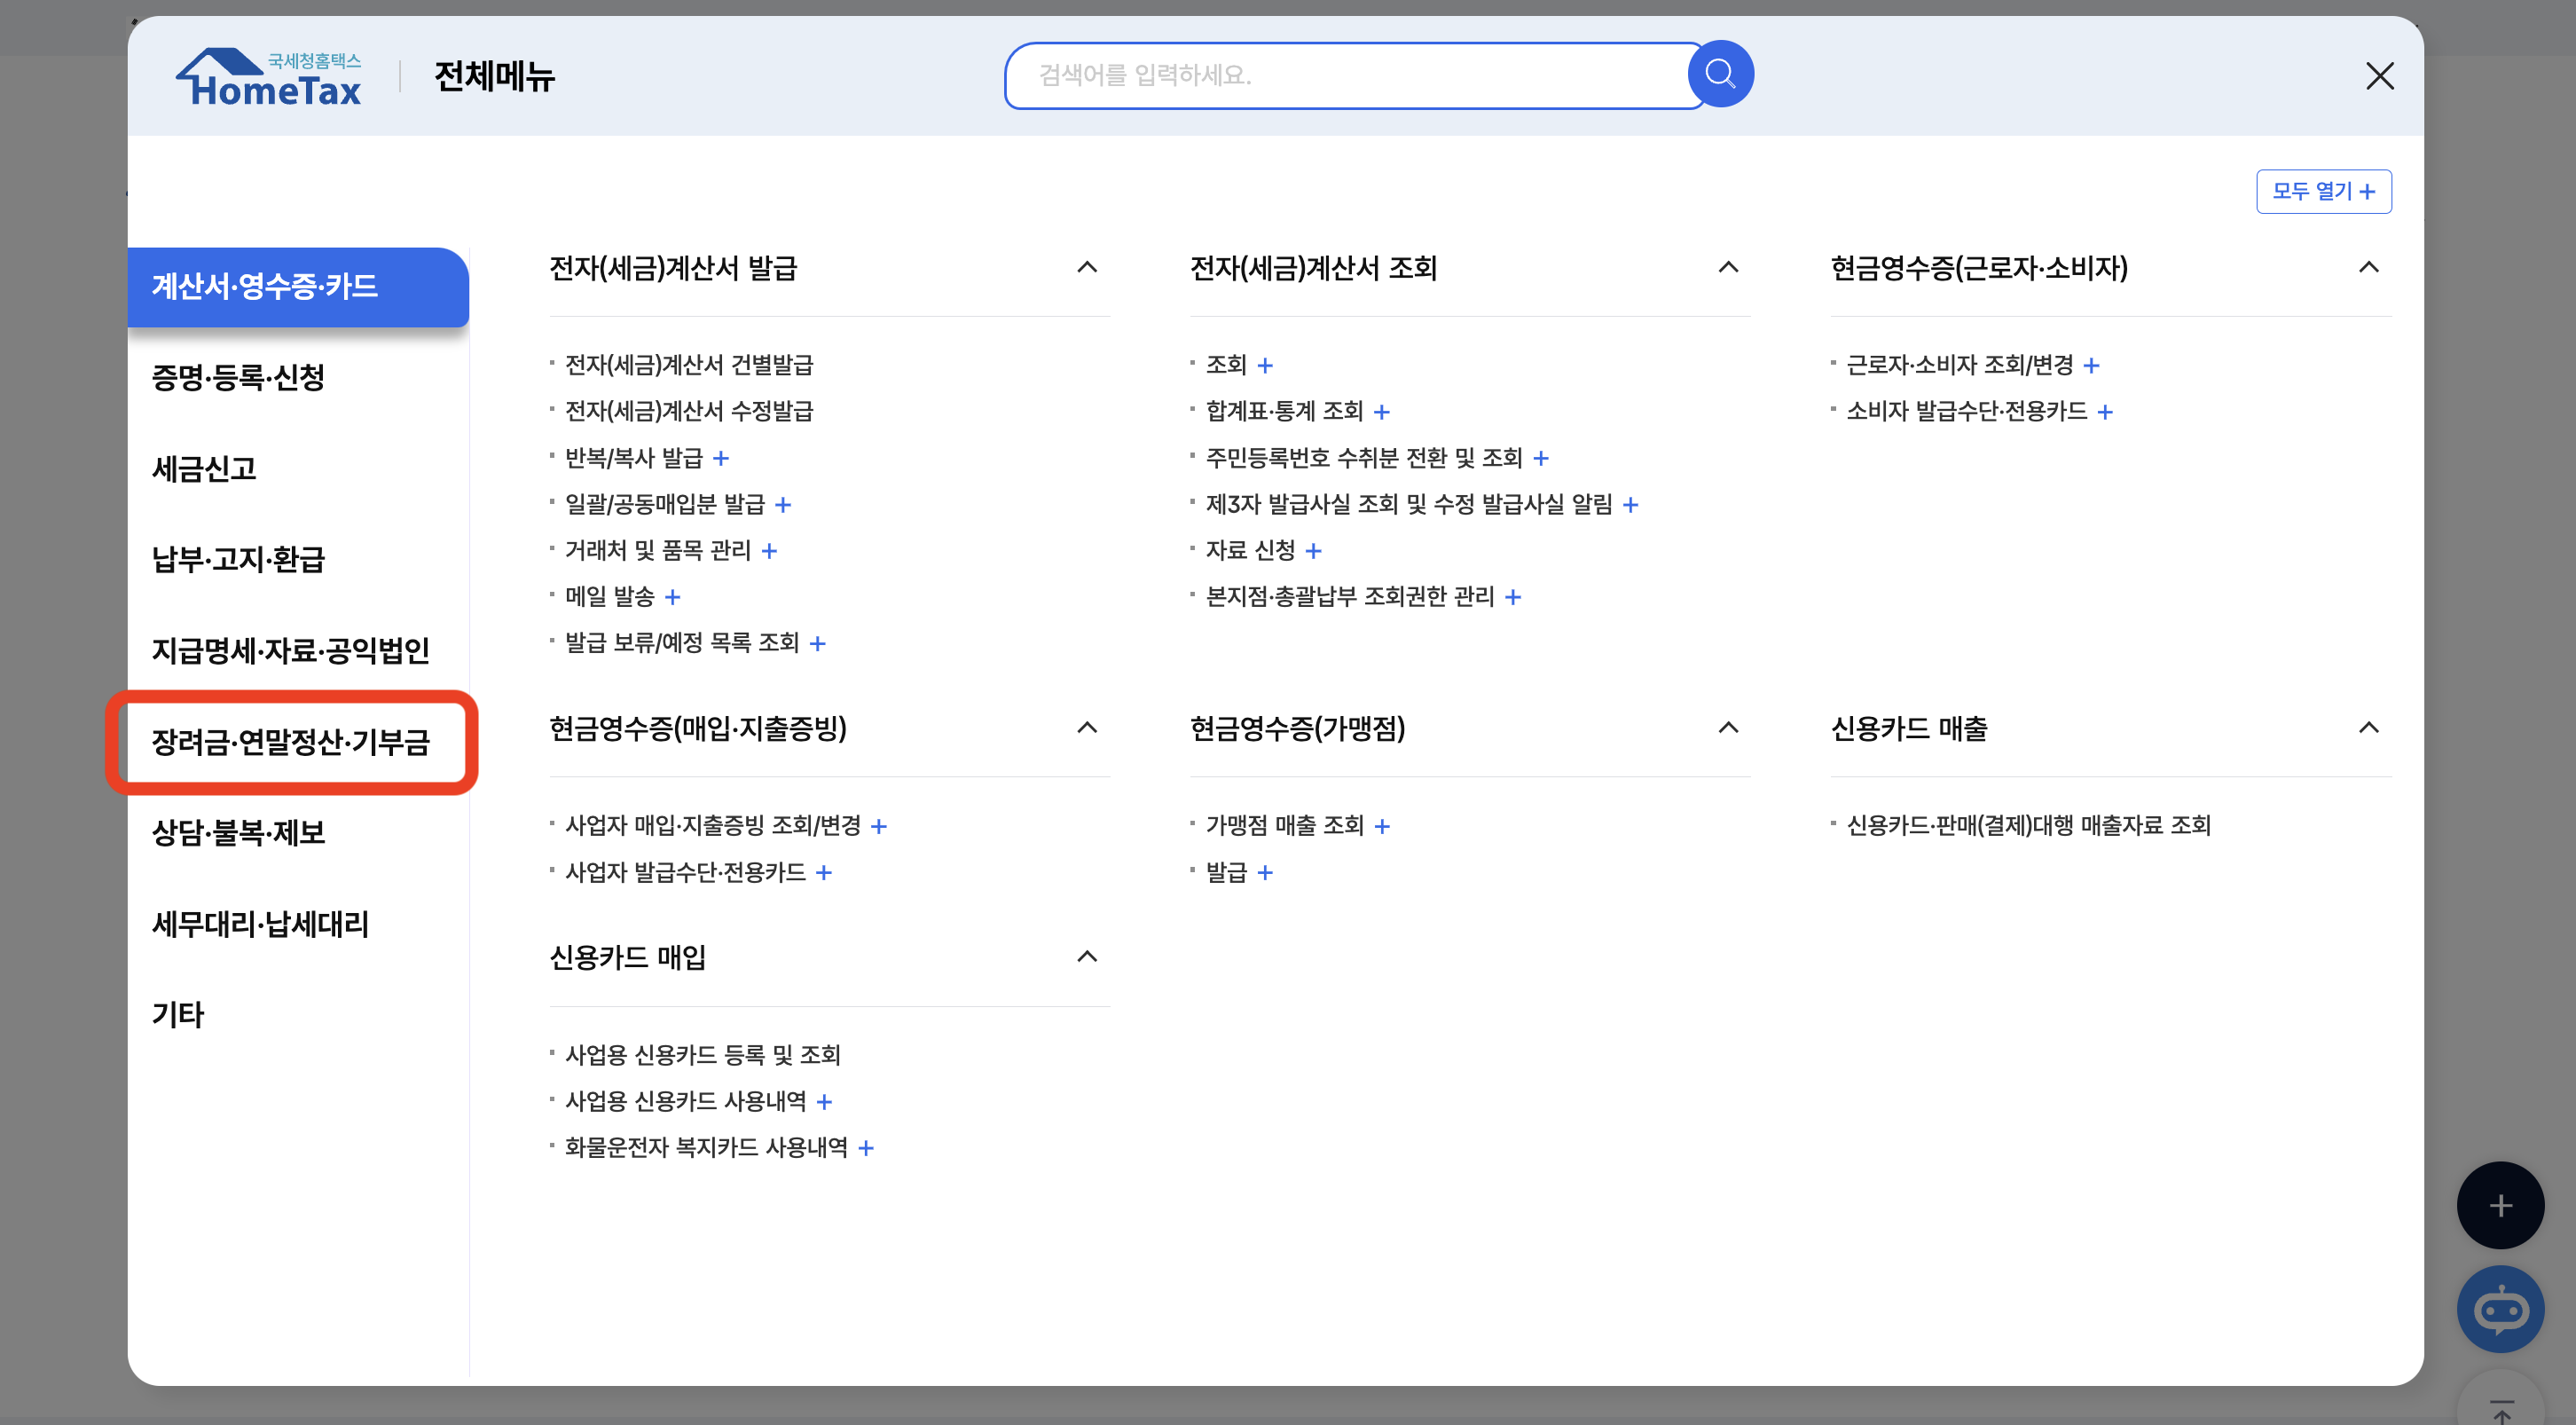The height and width of the screenshot is (1425, 2576).
Task: Select 세금신고 menu category
Action: [204, 468]
